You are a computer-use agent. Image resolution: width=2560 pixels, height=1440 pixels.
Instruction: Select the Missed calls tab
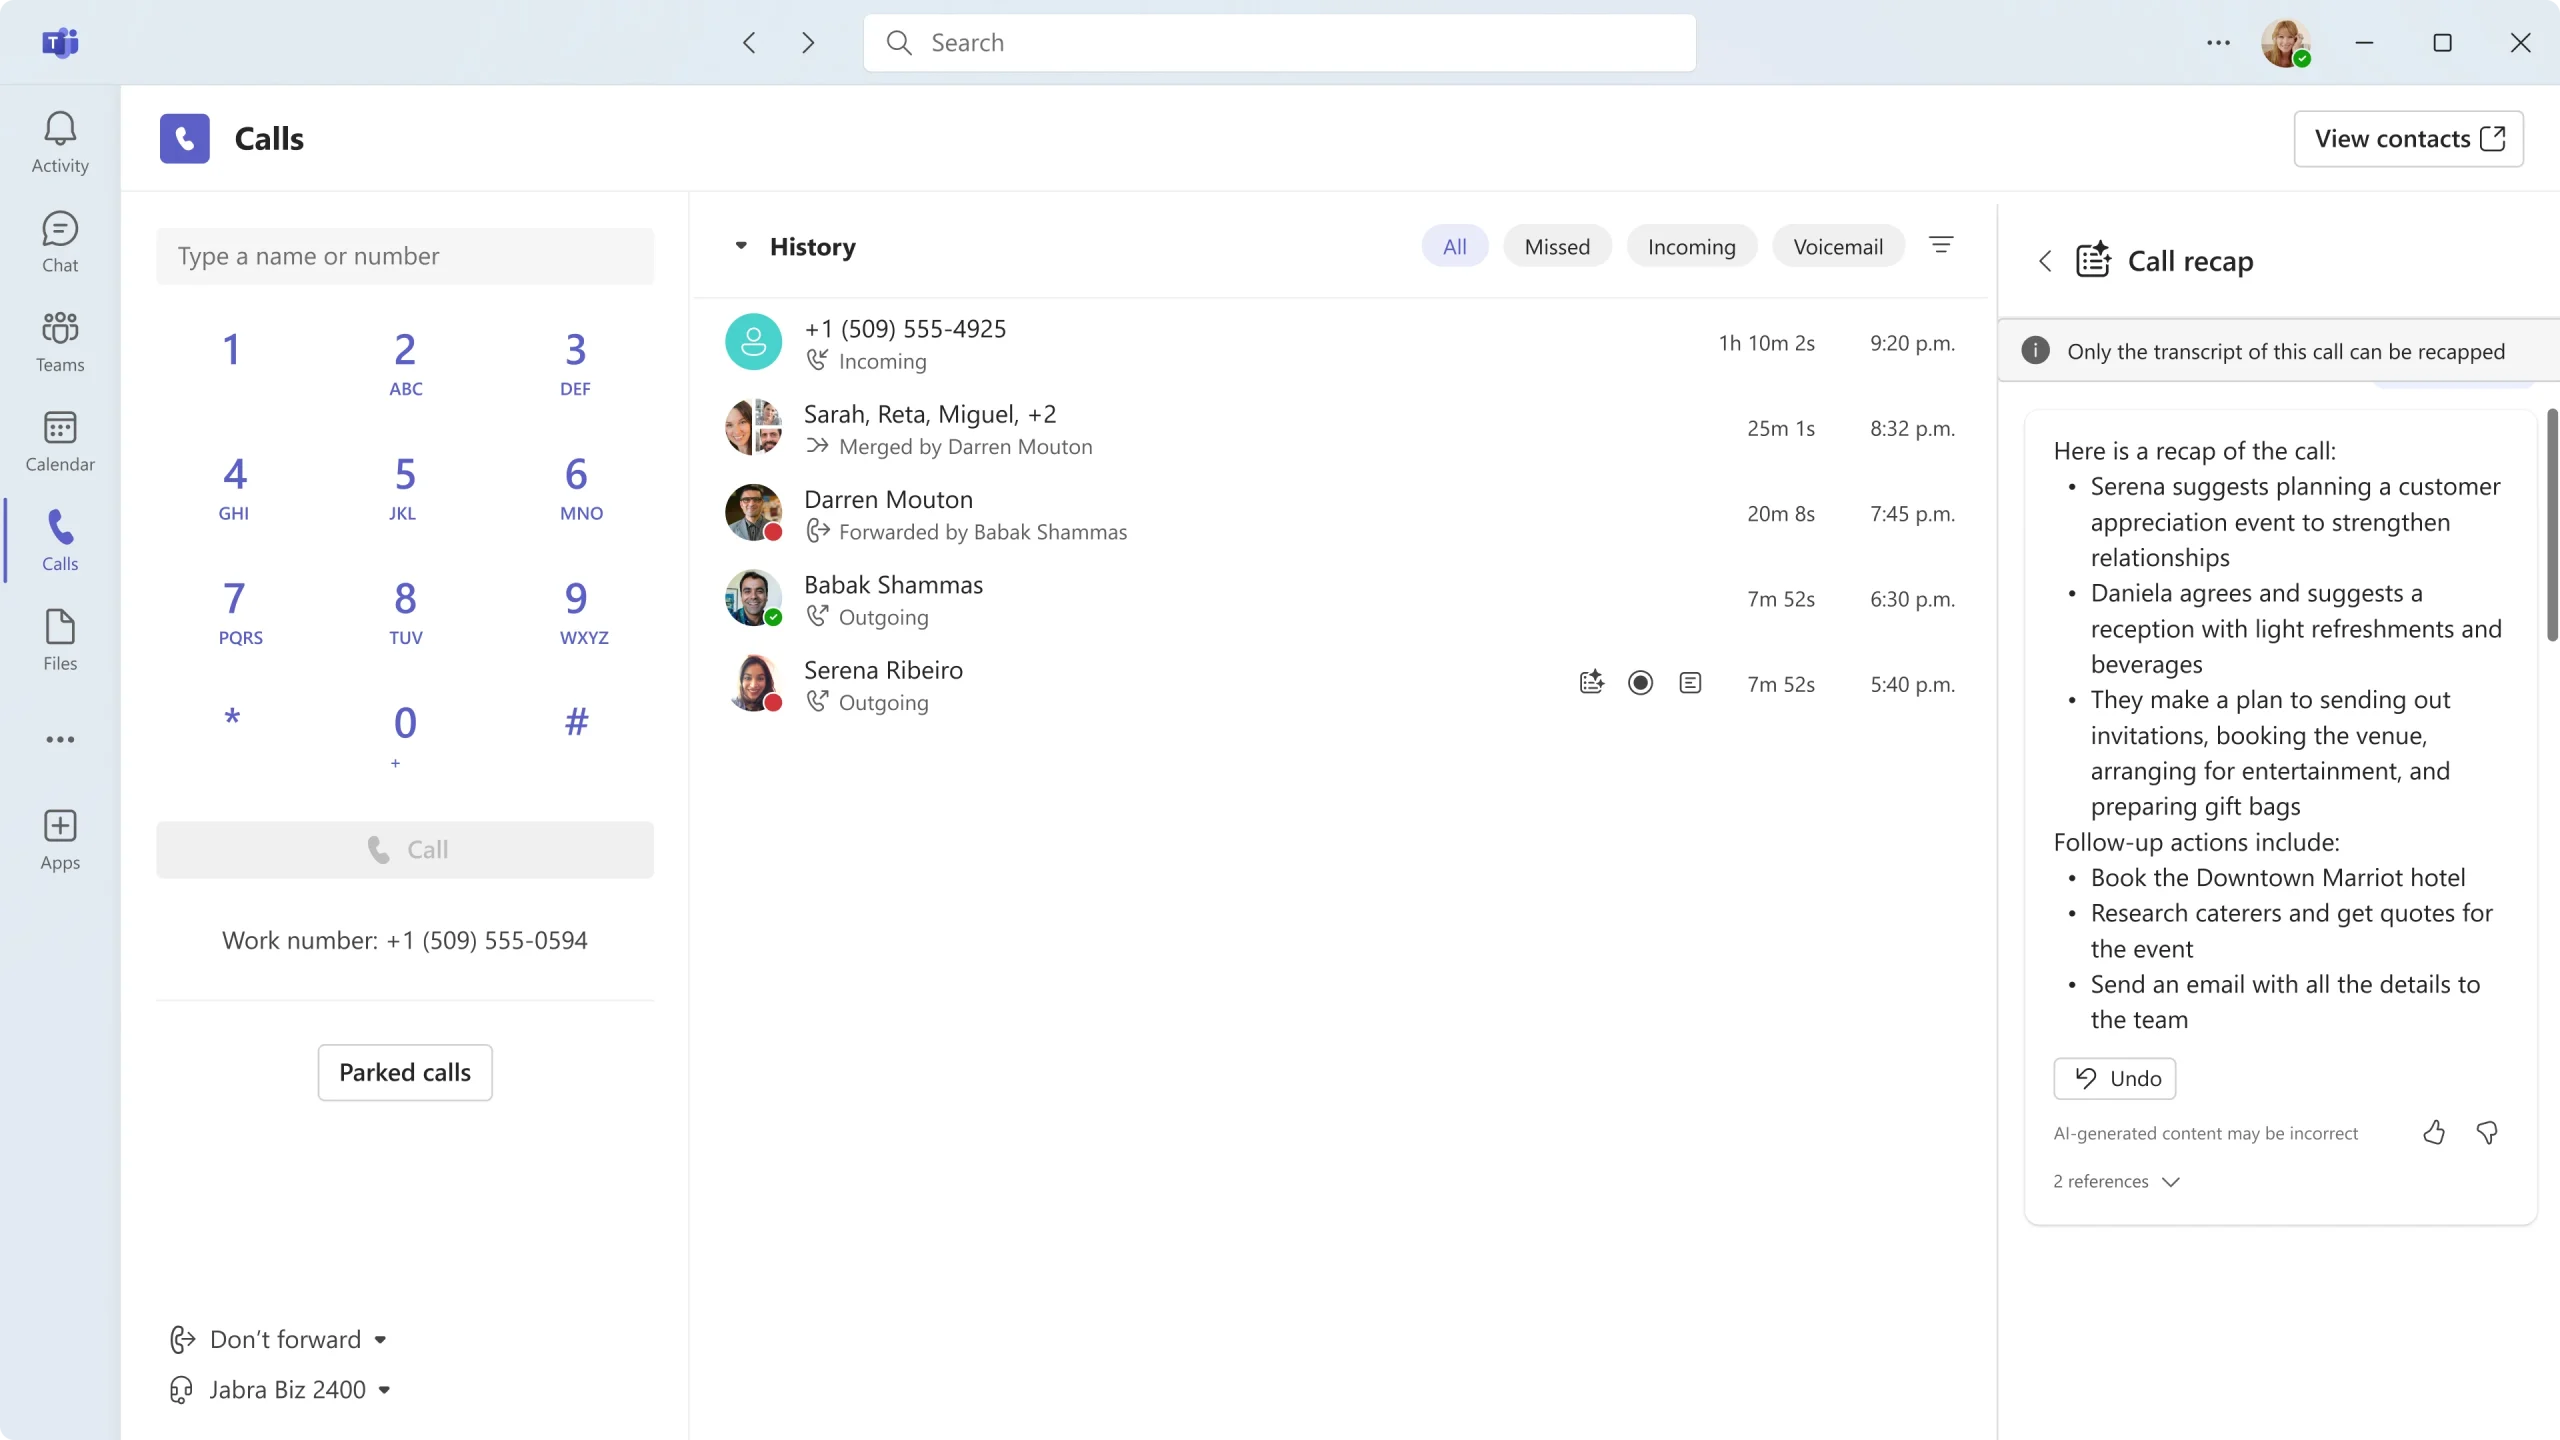(1556, 246)
